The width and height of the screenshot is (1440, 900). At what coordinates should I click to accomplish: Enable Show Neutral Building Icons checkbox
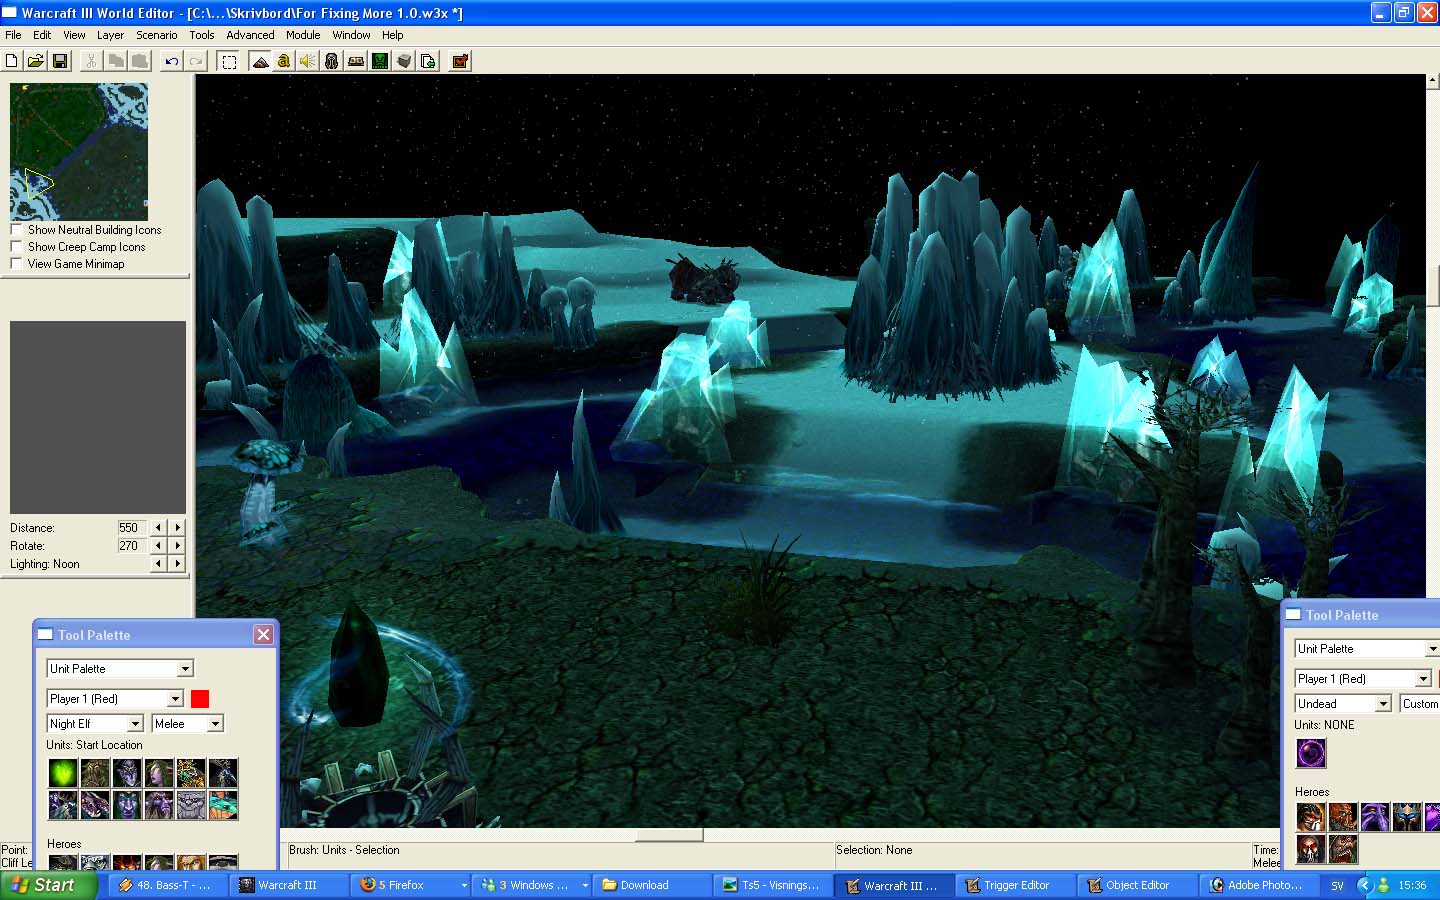[16, 230]
